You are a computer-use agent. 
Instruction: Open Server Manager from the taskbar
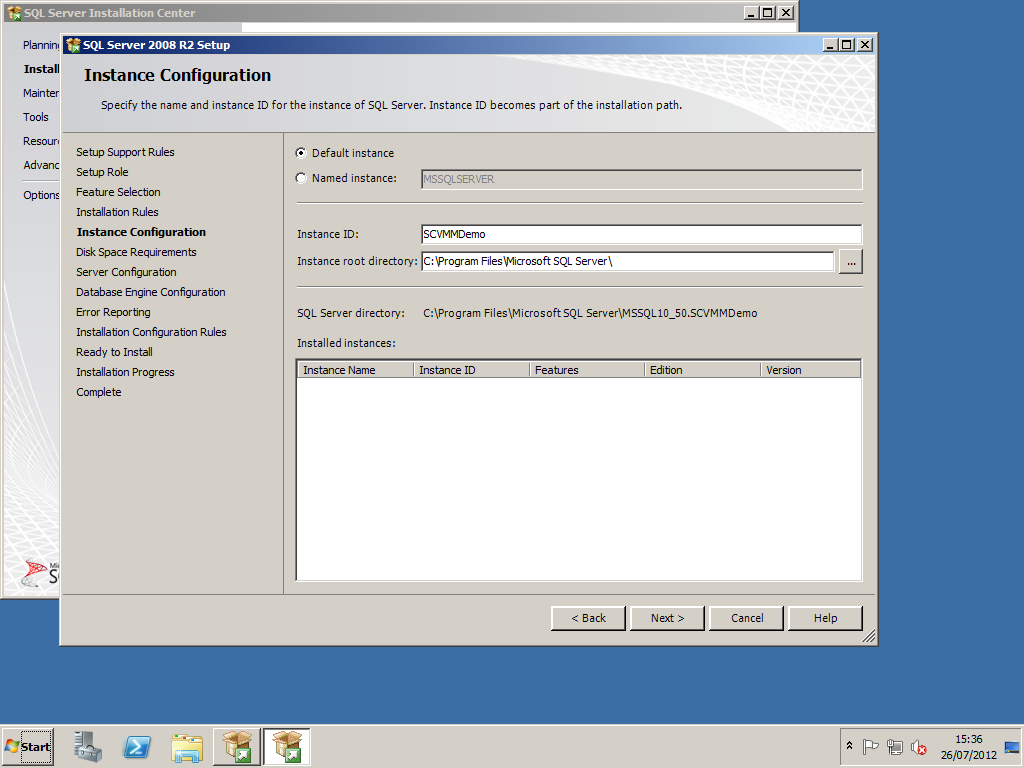(x=88, y=746)
